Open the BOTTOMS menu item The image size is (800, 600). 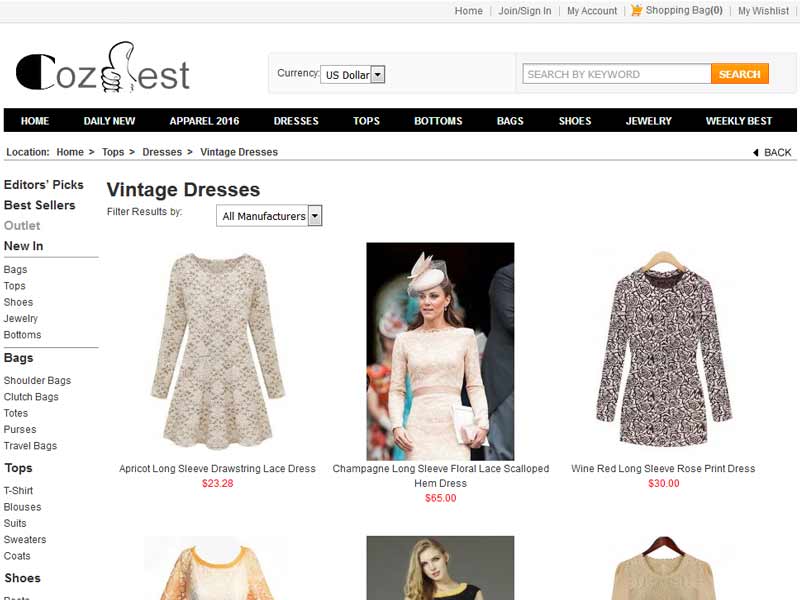point(438,121)
